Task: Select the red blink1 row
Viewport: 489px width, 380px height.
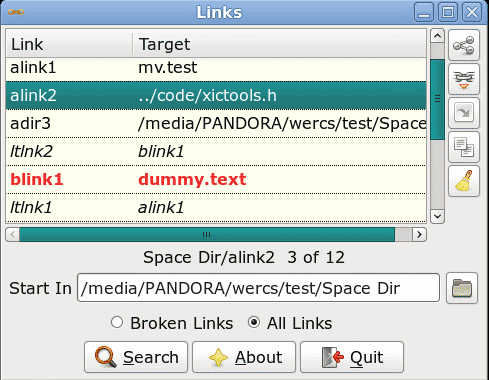Action: point(216,180)
